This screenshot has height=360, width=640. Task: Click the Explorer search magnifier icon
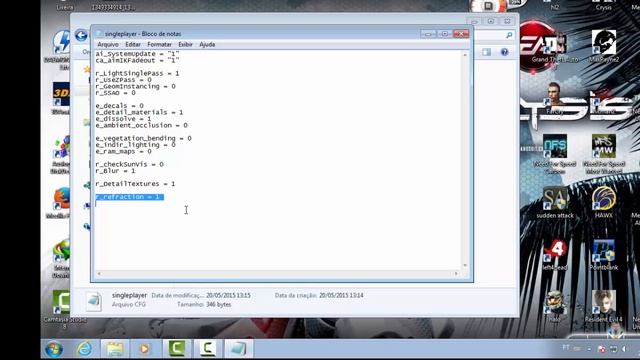pyautogui.click(x=509, y=36)
